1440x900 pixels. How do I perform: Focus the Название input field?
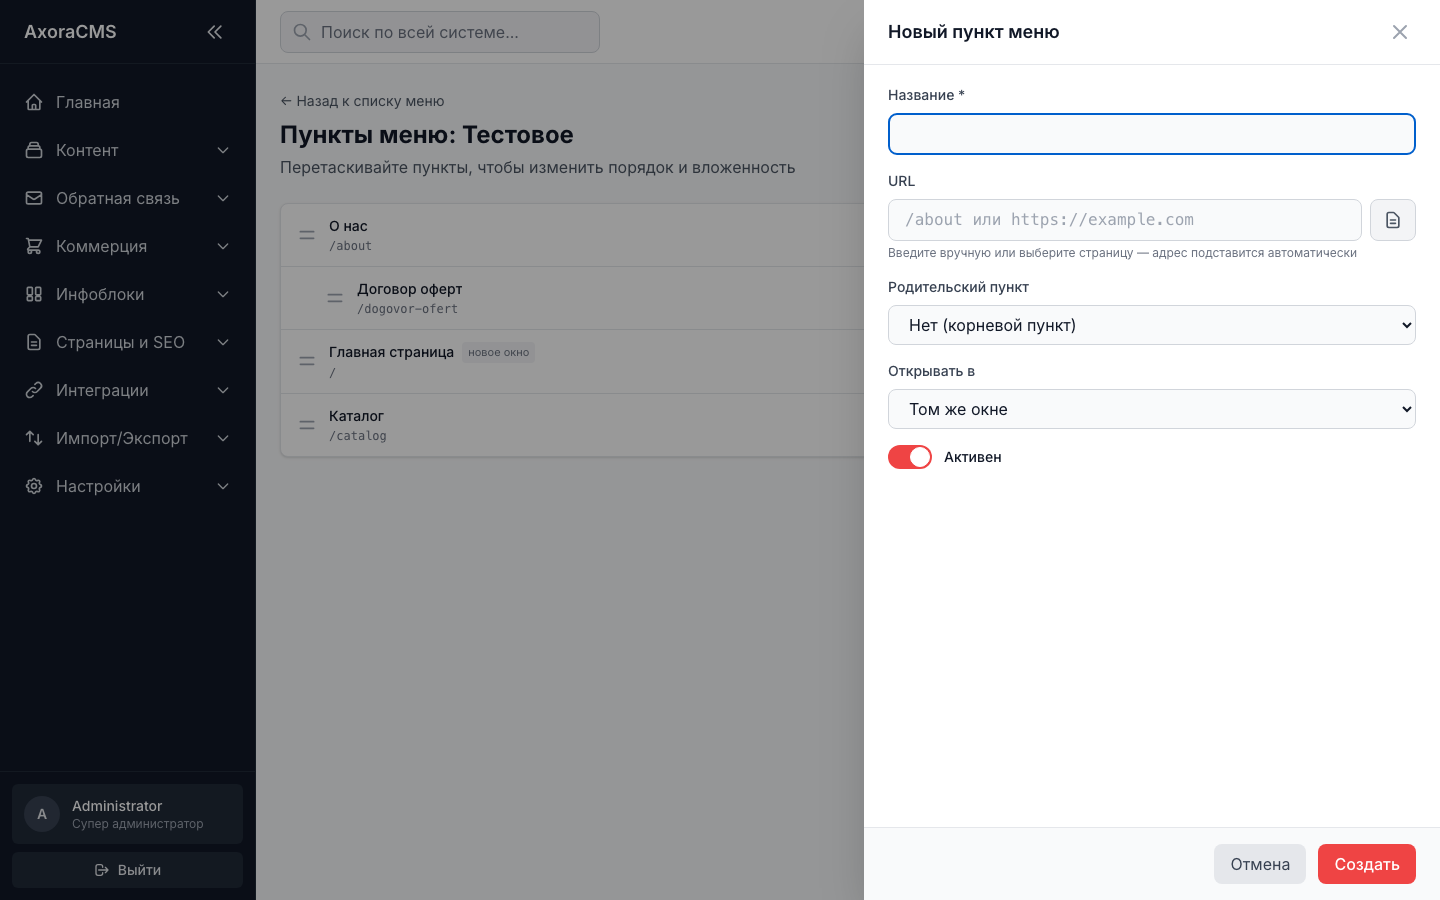coord(1151,134)
